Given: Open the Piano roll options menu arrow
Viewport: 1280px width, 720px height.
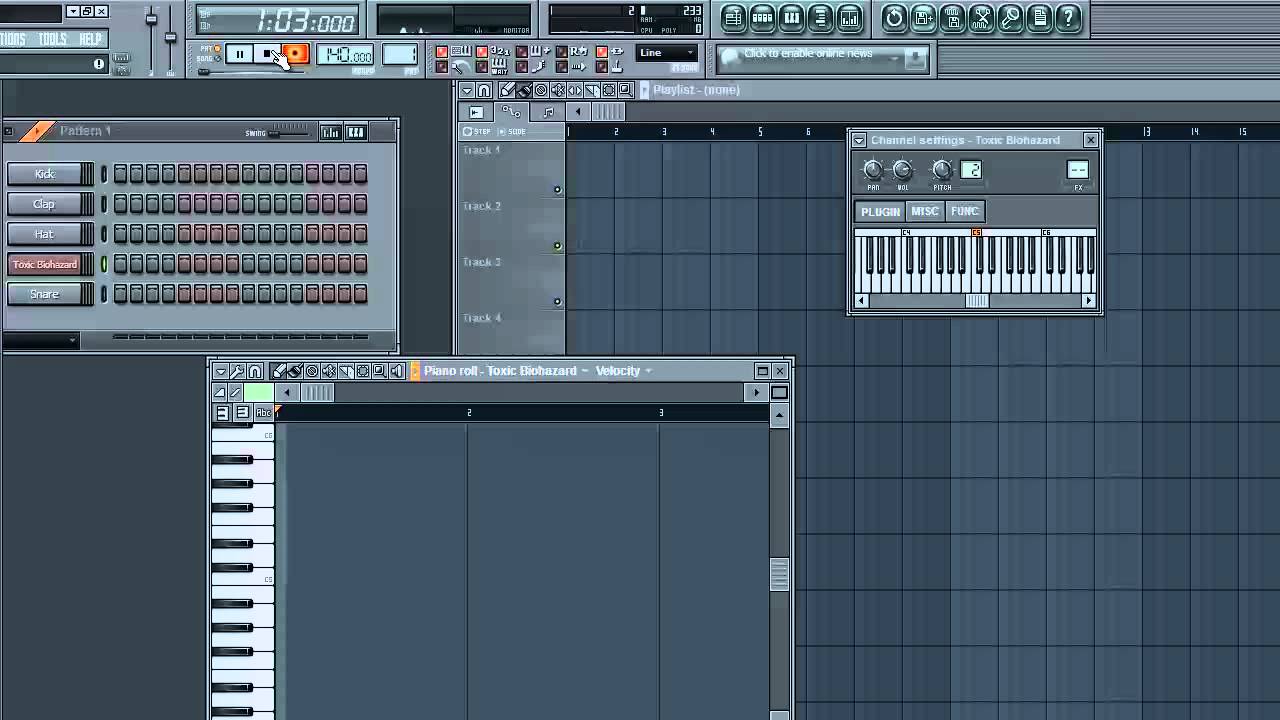Looking at the screenshot, I should click(221, 372).
